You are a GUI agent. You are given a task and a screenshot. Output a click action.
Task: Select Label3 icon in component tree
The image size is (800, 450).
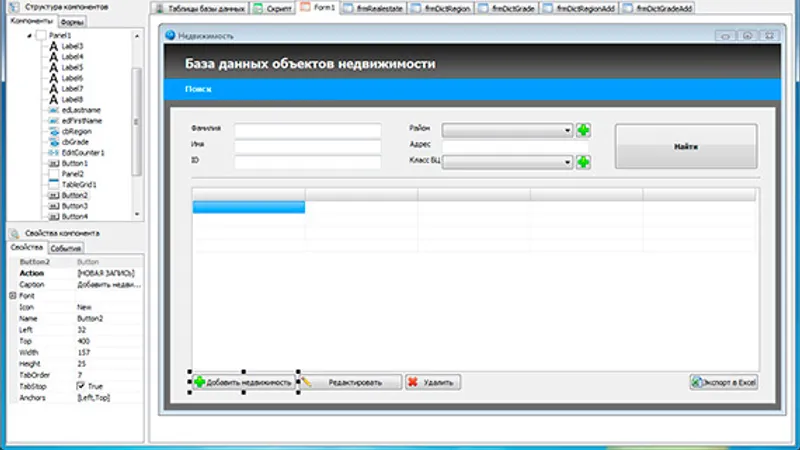54,46
